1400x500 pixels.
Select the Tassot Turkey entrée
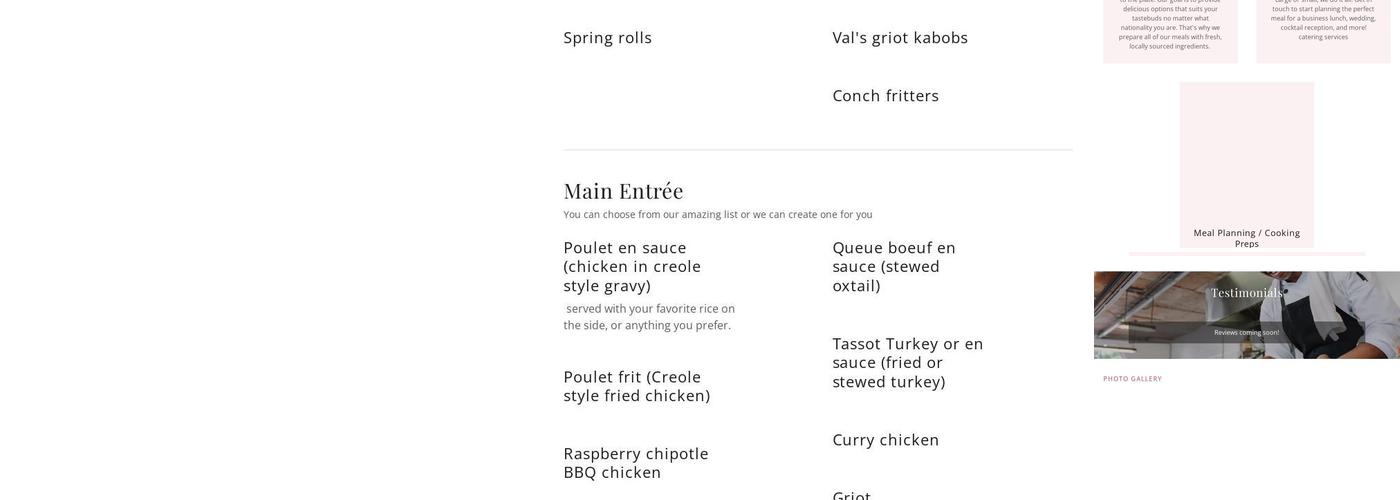[x=907, y=362]
